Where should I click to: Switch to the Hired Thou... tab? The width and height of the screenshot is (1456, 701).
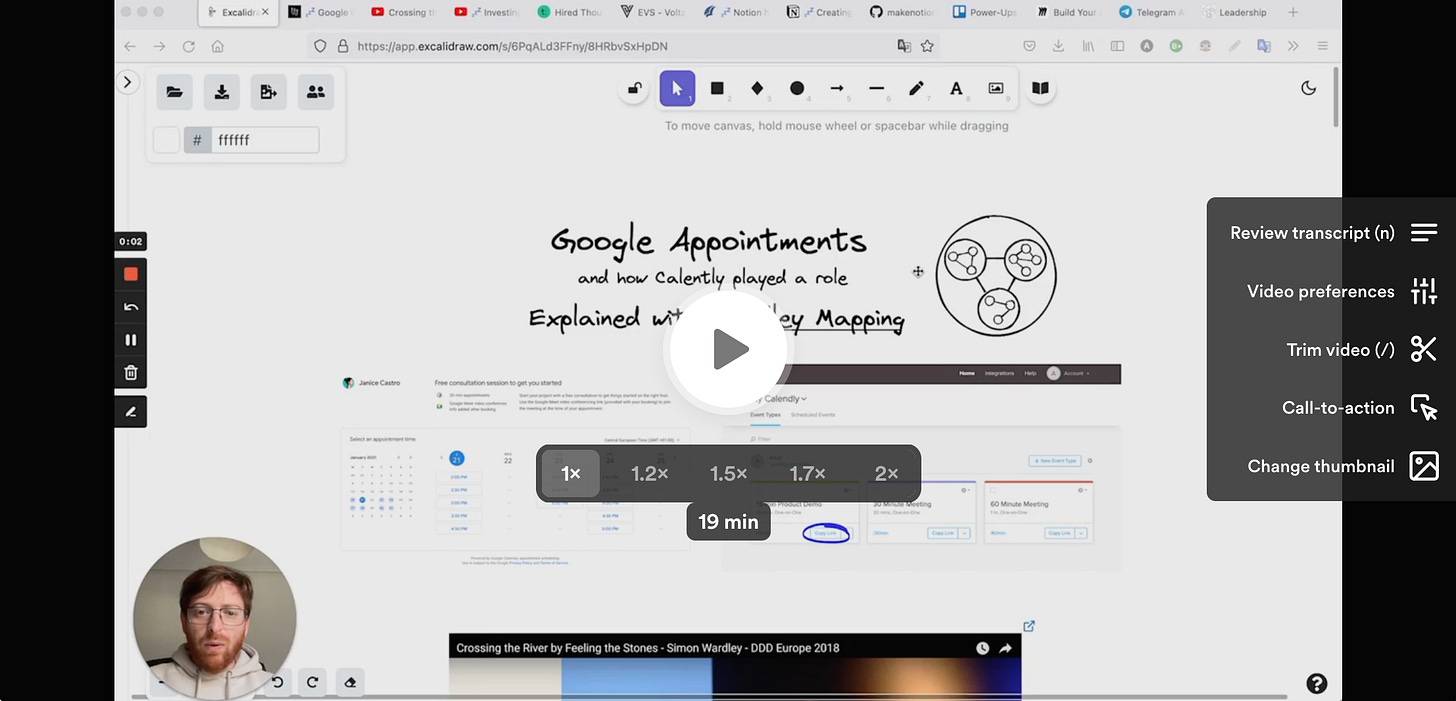[570, 12]
